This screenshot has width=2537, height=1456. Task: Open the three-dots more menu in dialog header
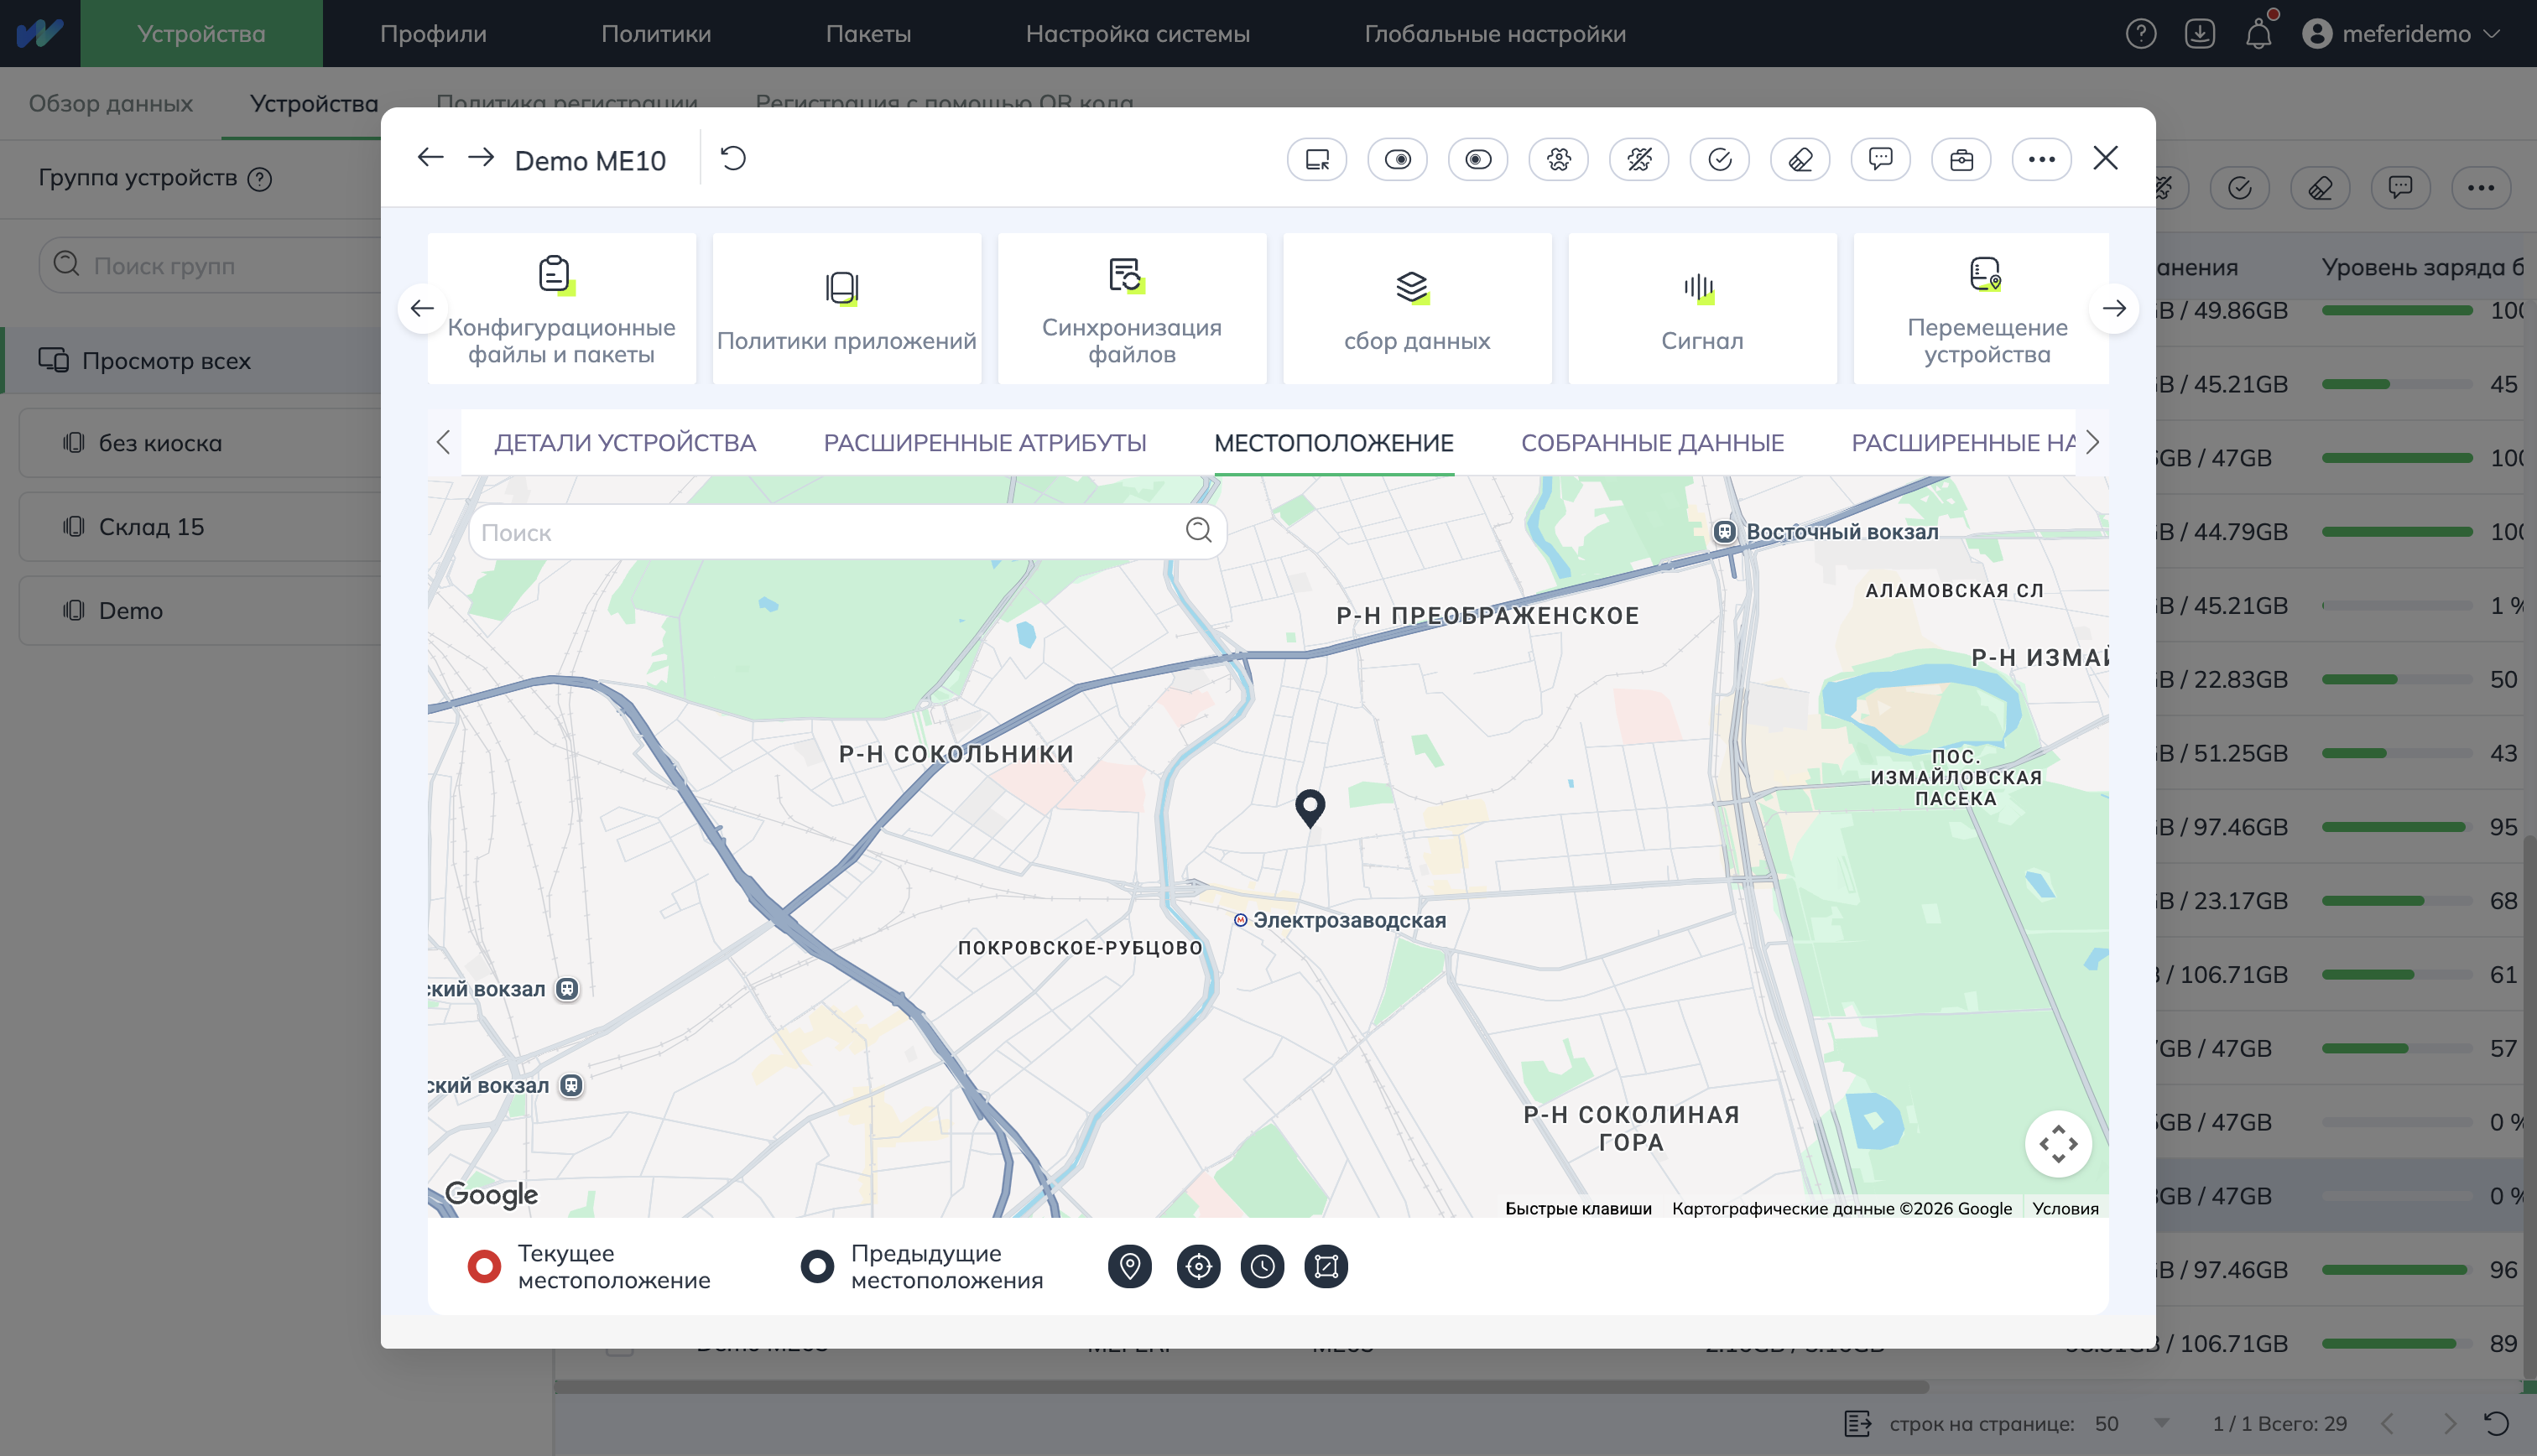click(x=2041, y=159)
